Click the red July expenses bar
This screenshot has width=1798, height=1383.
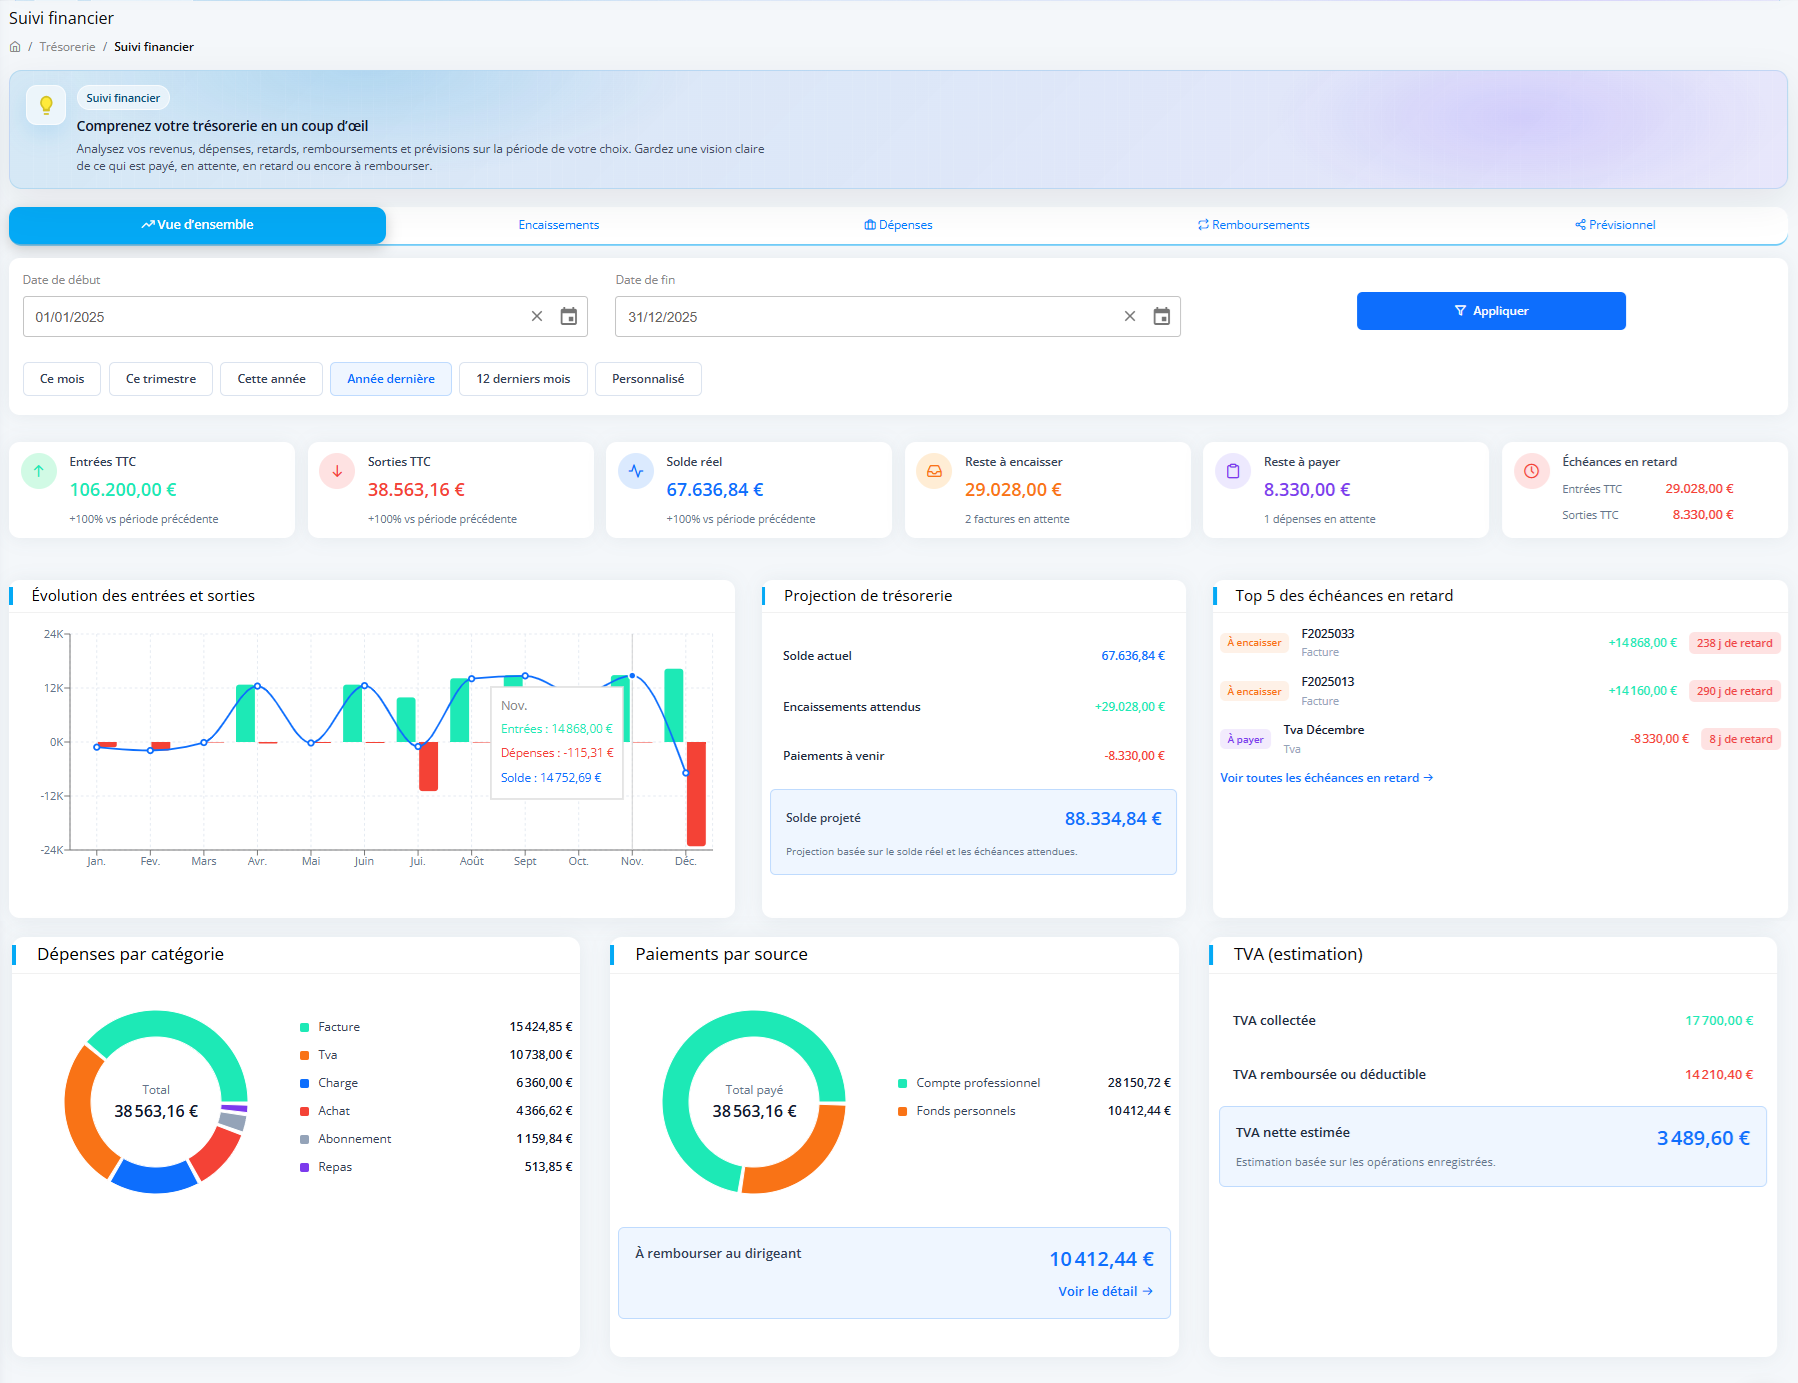tap(428, 766)
